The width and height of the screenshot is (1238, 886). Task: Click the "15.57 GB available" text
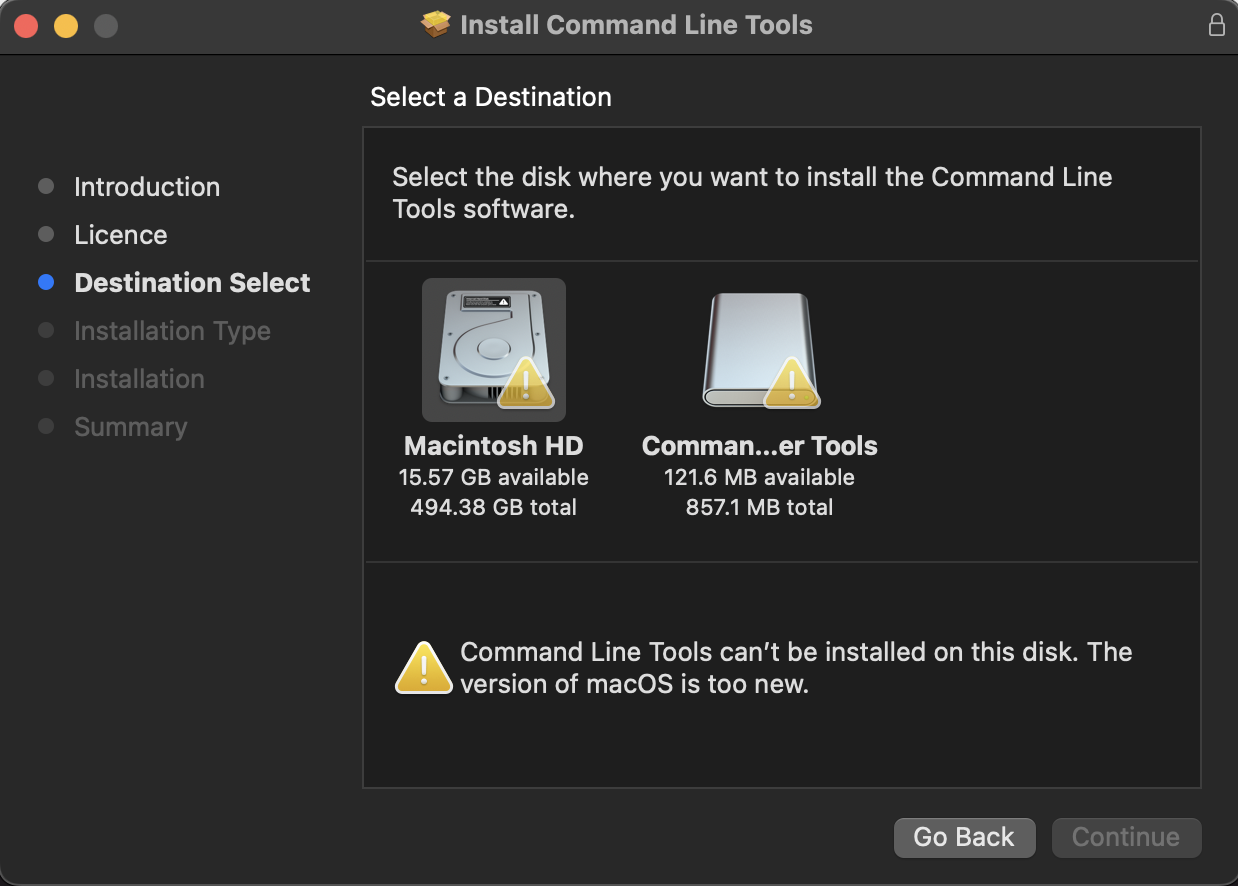tap(494, 477)
